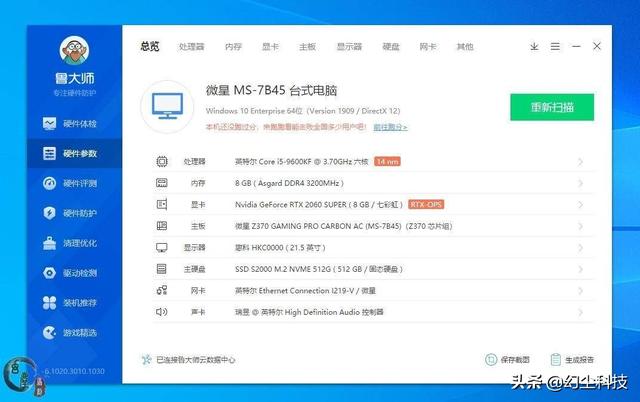Screen dimensions: 640x402
Task: Click the disk icon in 主硬盘 row
Action: (x=162, y=269)
